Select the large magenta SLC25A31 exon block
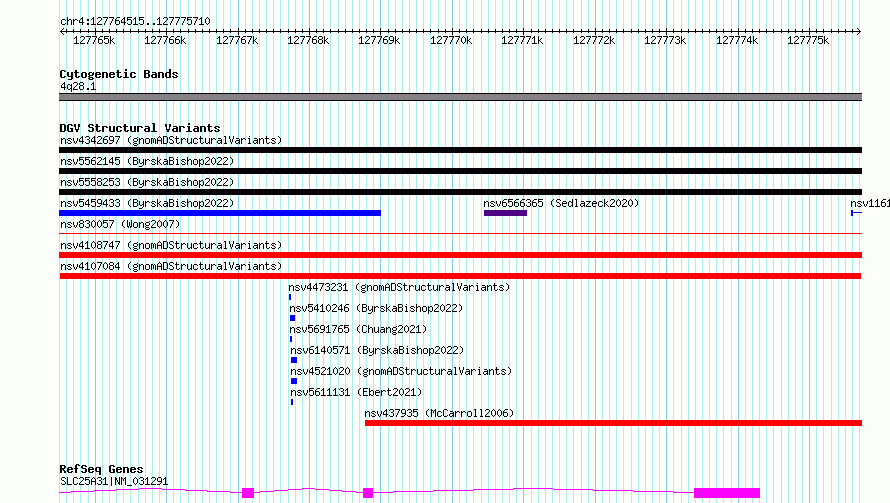Image resolution: width=890 pixels, height=503 pixels. click(x=727, y=493)
